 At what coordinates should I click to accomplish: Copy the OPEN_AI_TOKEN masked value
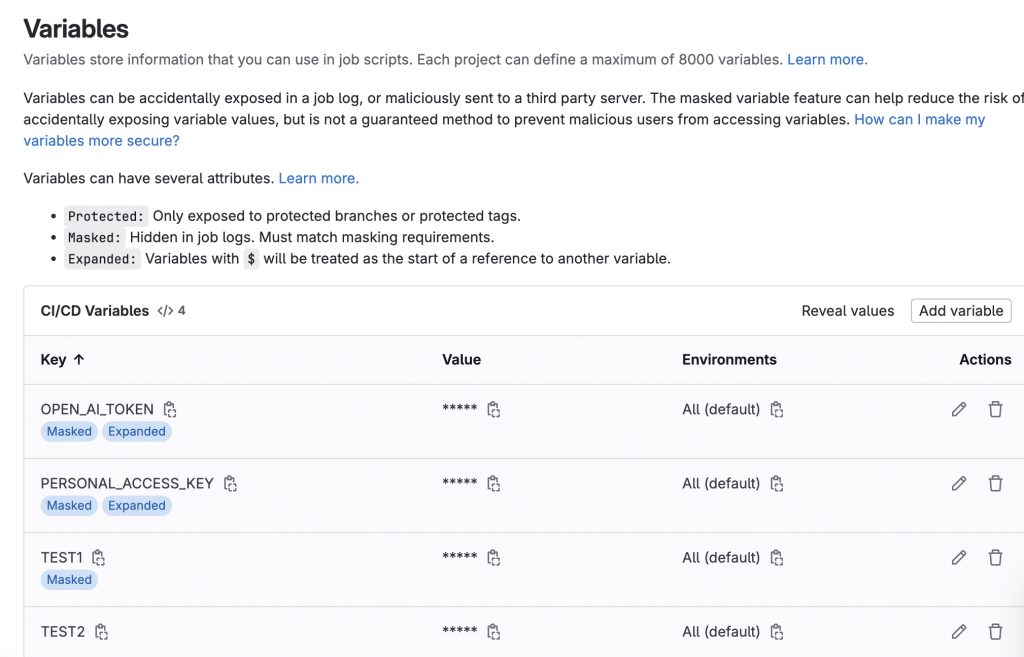tap(493, 409)
